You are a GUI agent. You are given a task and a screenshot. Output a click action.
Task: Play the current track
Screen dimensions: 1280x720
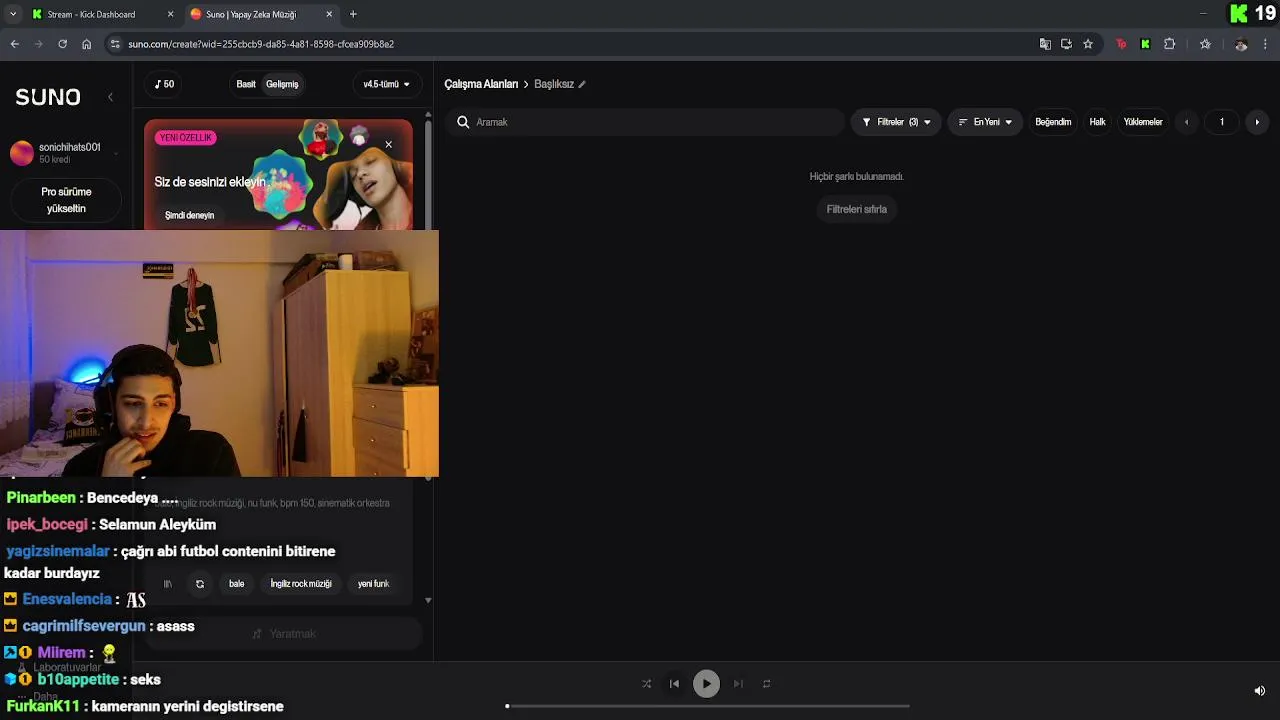pyautogui.click(x=706, y=684)
